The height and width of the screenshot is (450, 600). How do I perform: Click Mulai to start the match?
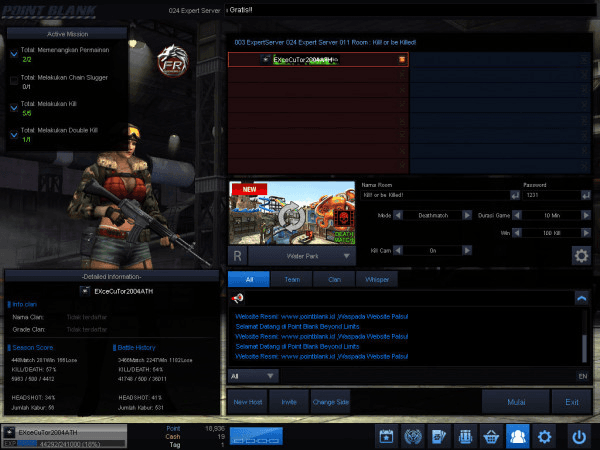coord(516,402)
